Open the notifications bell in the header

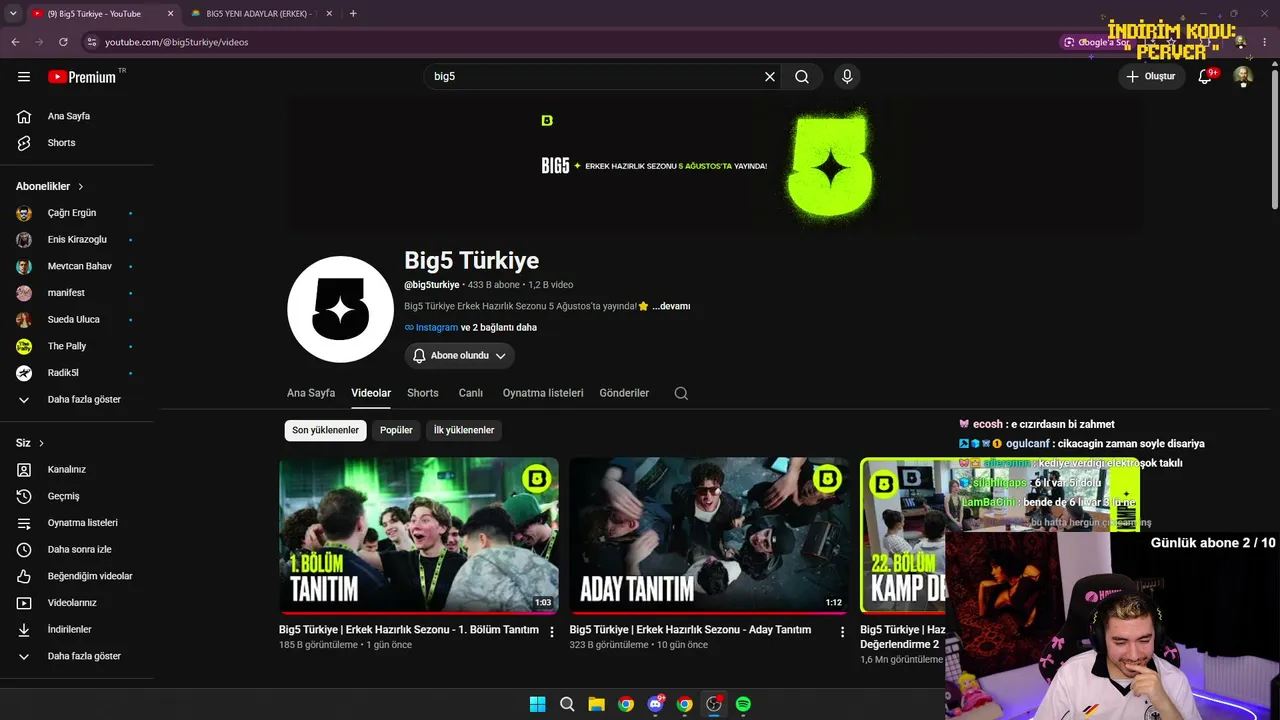[1205, 77]
